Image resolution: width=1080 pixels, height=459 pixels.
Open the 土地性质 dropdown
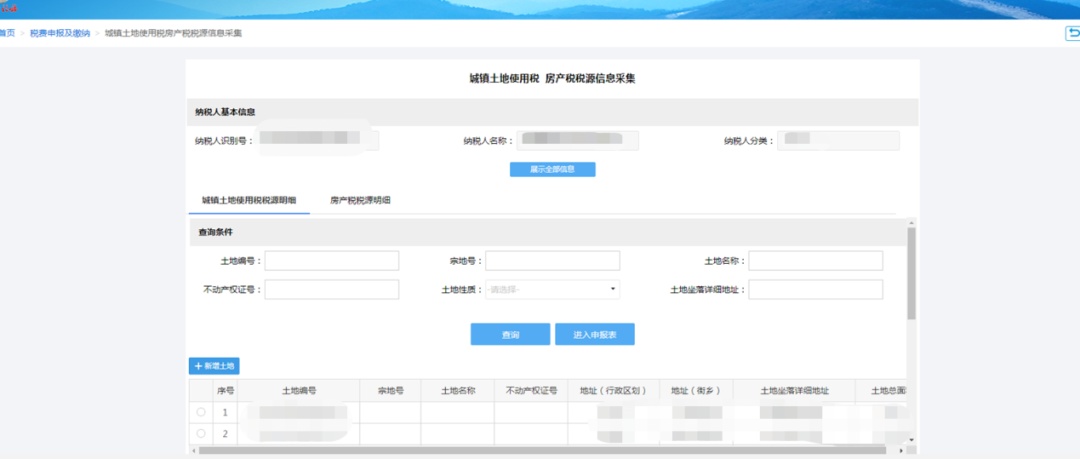tap(552, 290)
